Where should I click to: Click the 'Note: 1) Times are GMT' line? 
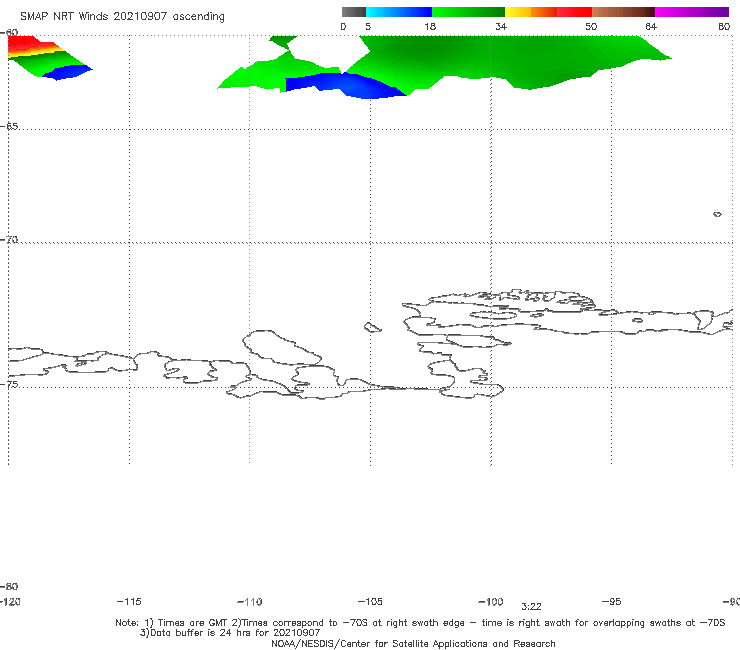pyautogui.click(x=420, y=623)
